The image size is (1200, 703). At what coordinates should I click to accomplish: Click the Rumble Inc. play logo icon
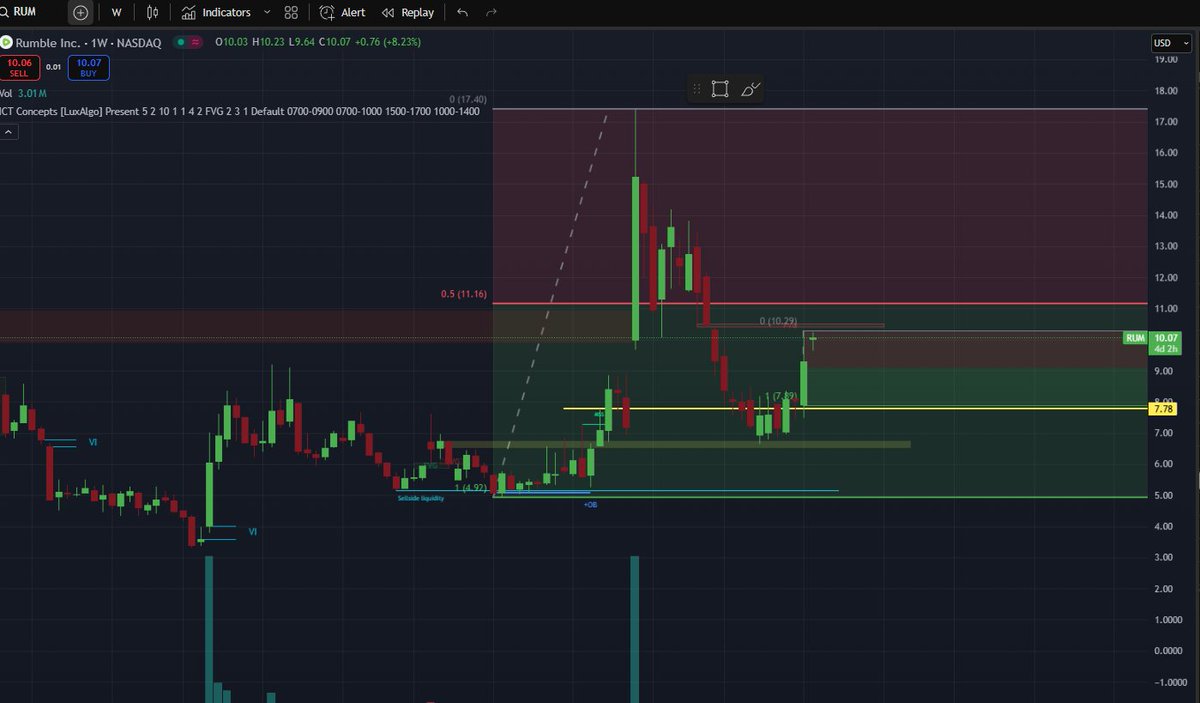coord(6,42)
